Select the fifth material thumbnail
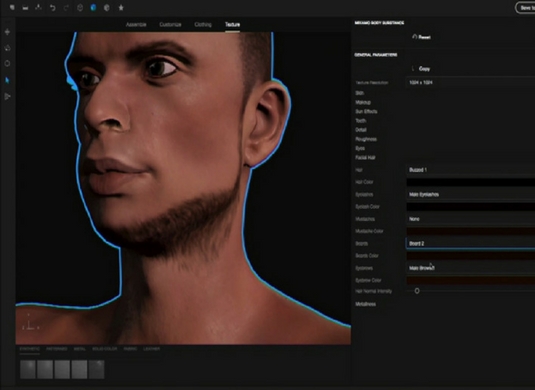This screenshot has width=535, height=390. (x=96, y=369)
